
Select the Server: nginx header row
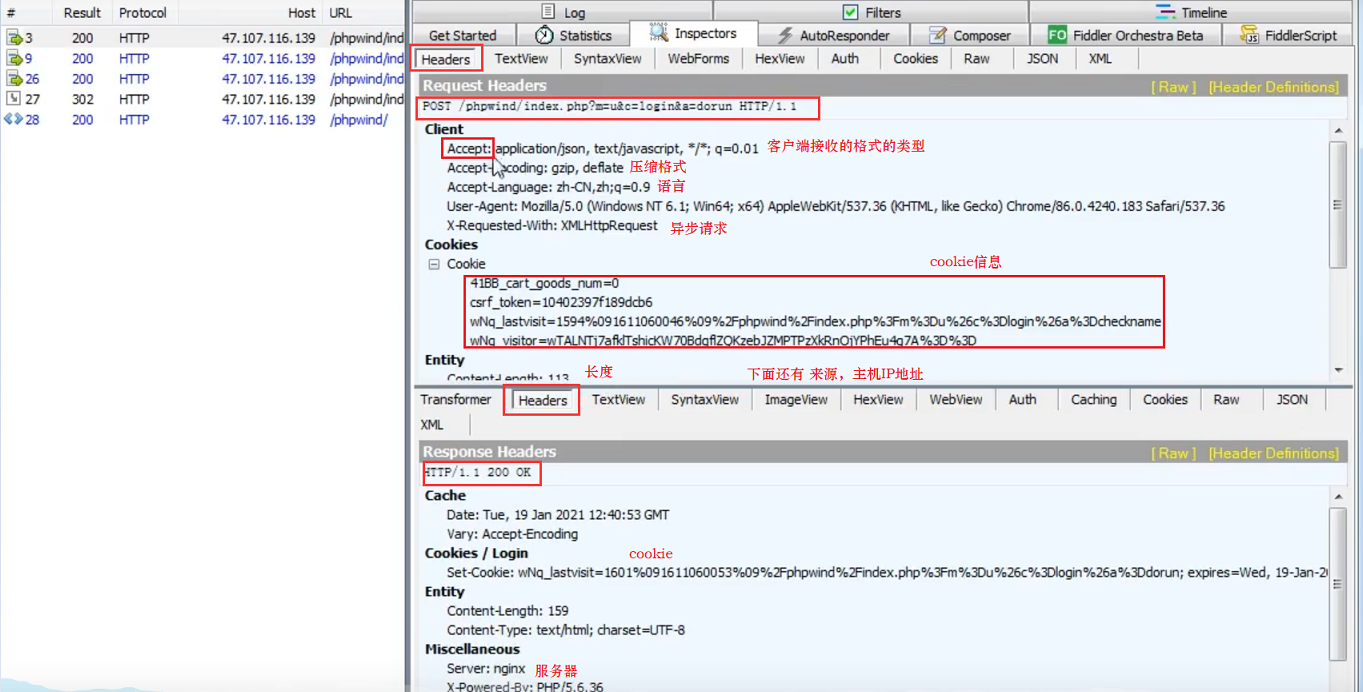click(x=486, y=668)
